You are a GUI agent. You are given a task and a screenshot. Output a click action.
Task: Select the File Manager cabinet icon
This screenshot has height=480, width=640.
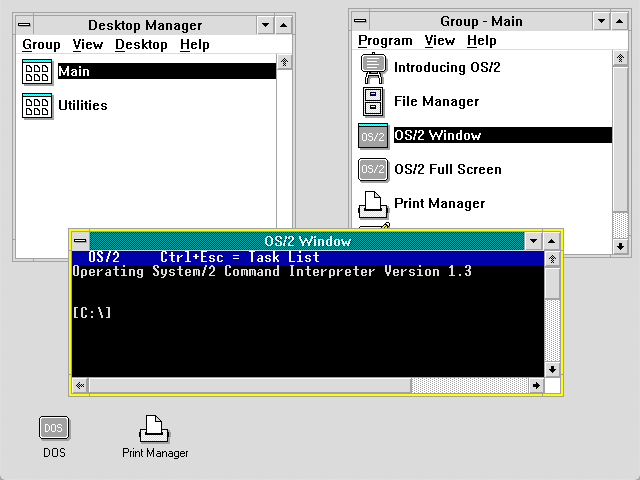(x=373, y=102)
